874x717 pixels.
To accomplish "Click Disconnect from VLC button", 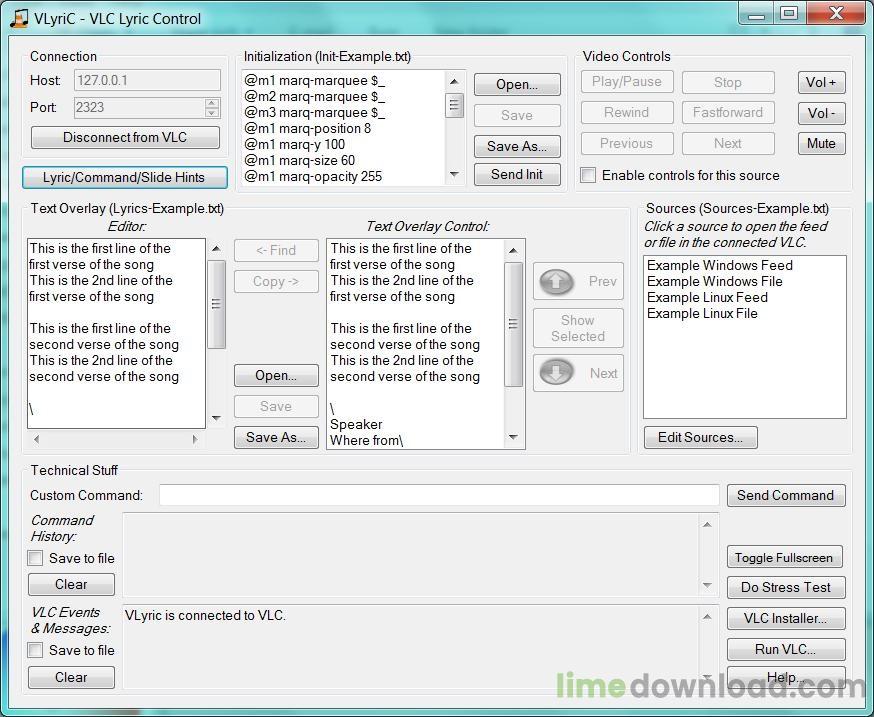I will 125,137.
